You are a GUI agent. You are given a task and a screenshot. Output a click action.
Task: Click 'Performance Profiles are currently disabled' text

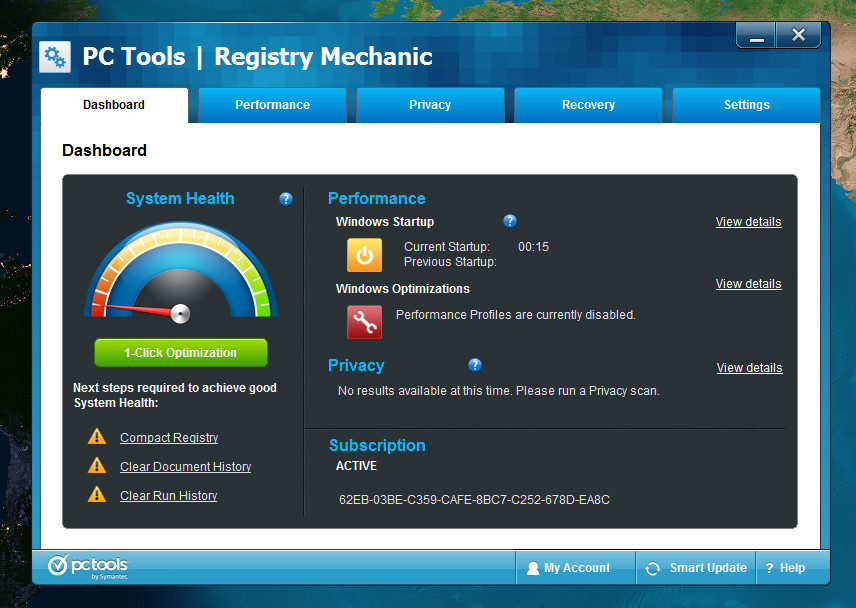515,315
